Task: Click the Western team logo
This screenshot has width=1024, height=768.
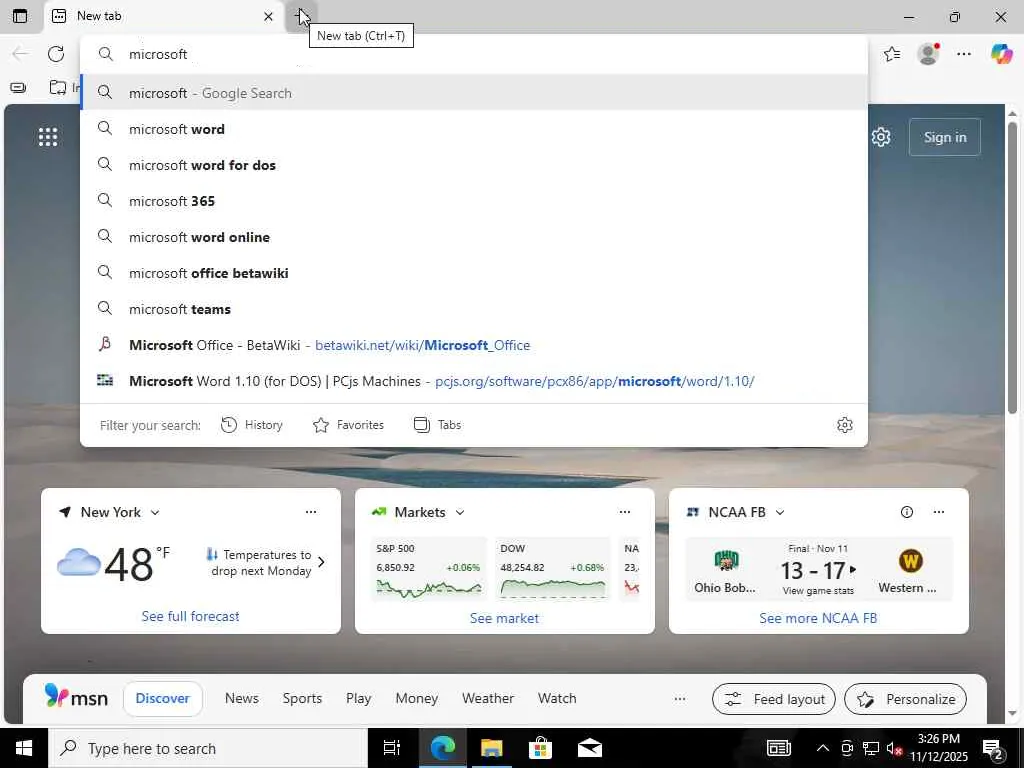Action: pyautogui.click(x=910, y=561)
